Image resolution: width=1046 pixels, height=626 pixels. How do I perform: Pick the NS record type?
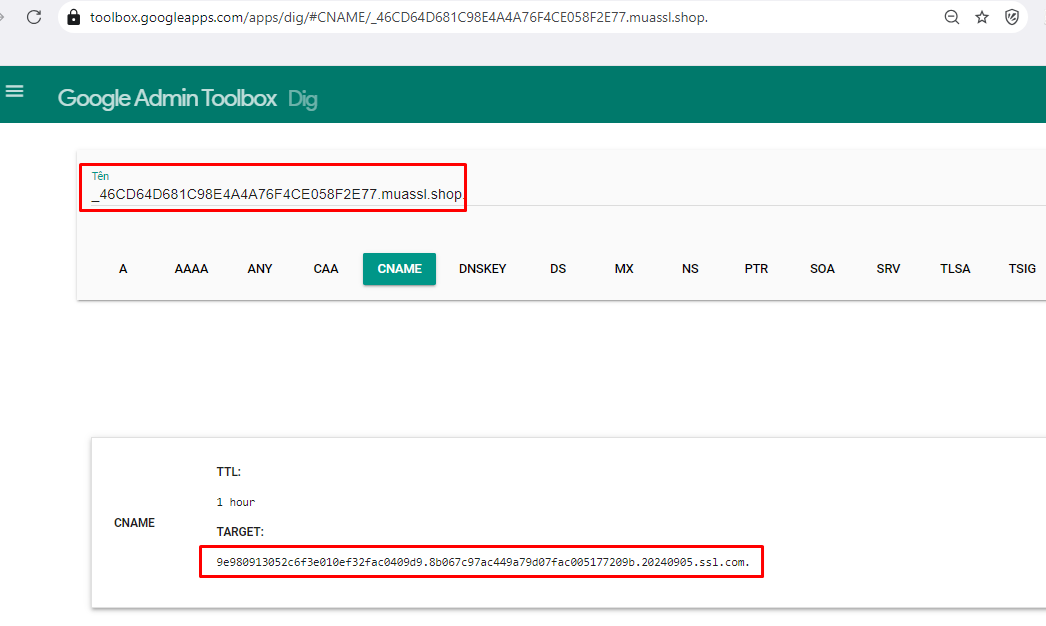click(690, 269)
